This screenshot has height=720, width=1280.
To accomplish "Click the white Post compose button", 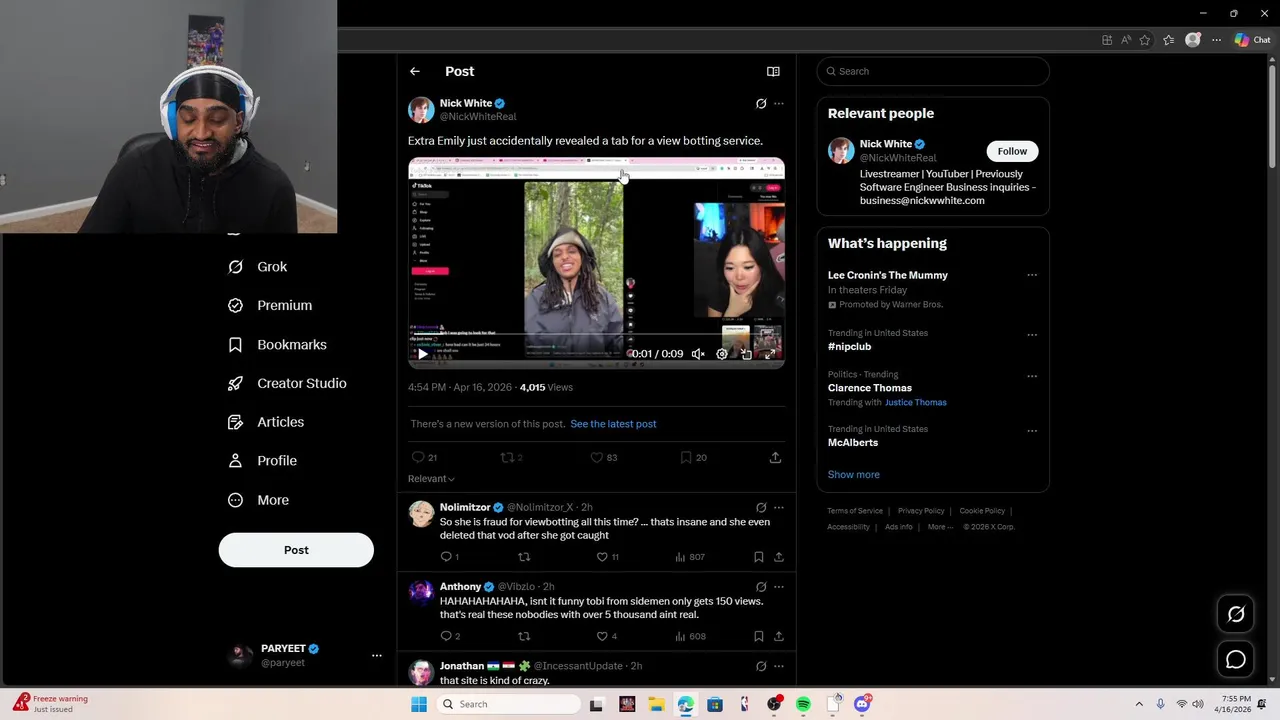I will point(296,550).
